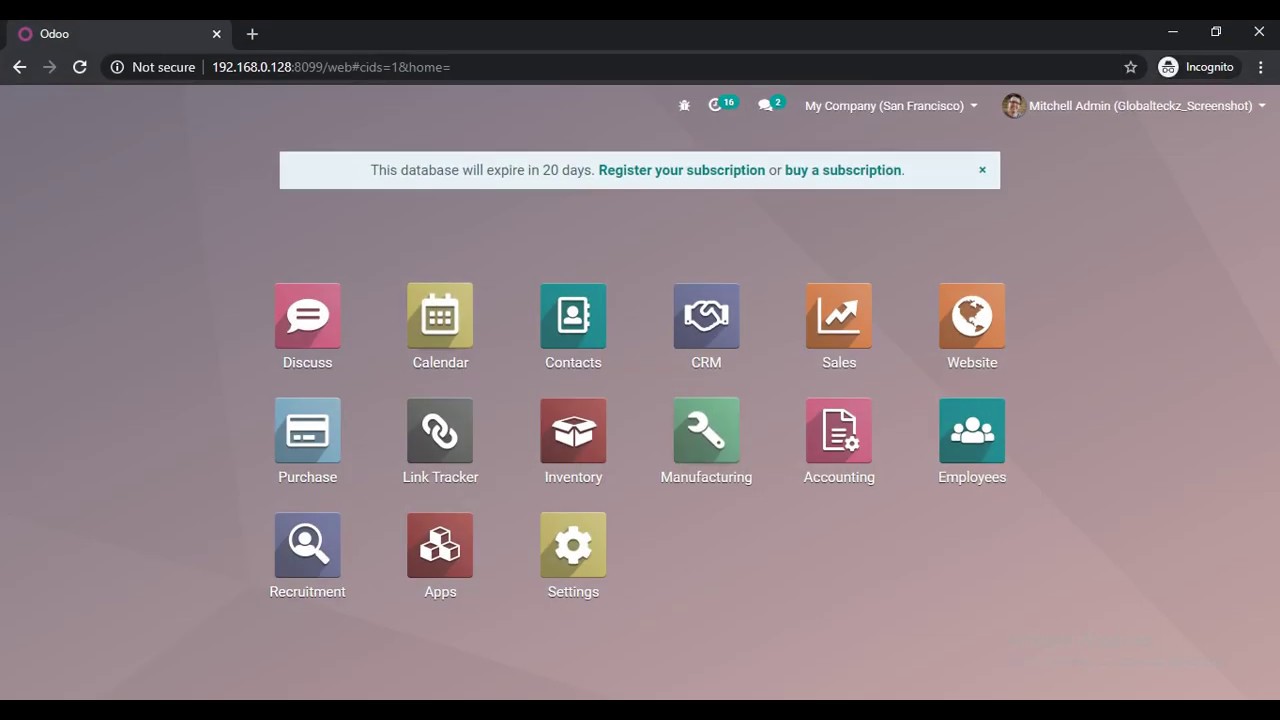Go back in browser history
This screenshot has width=1280, height=720.
[19, 67]
